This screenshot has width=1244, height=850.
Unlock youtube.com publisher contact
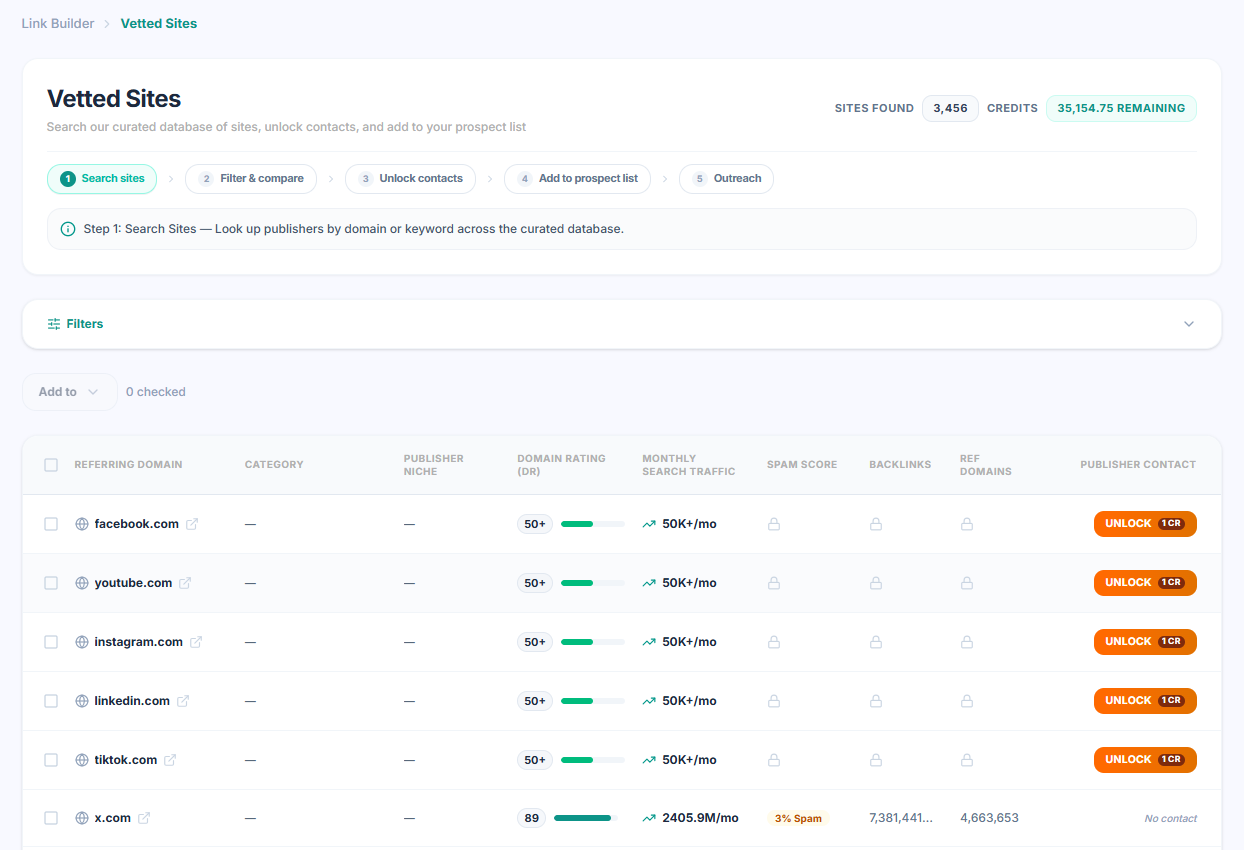1145,583
